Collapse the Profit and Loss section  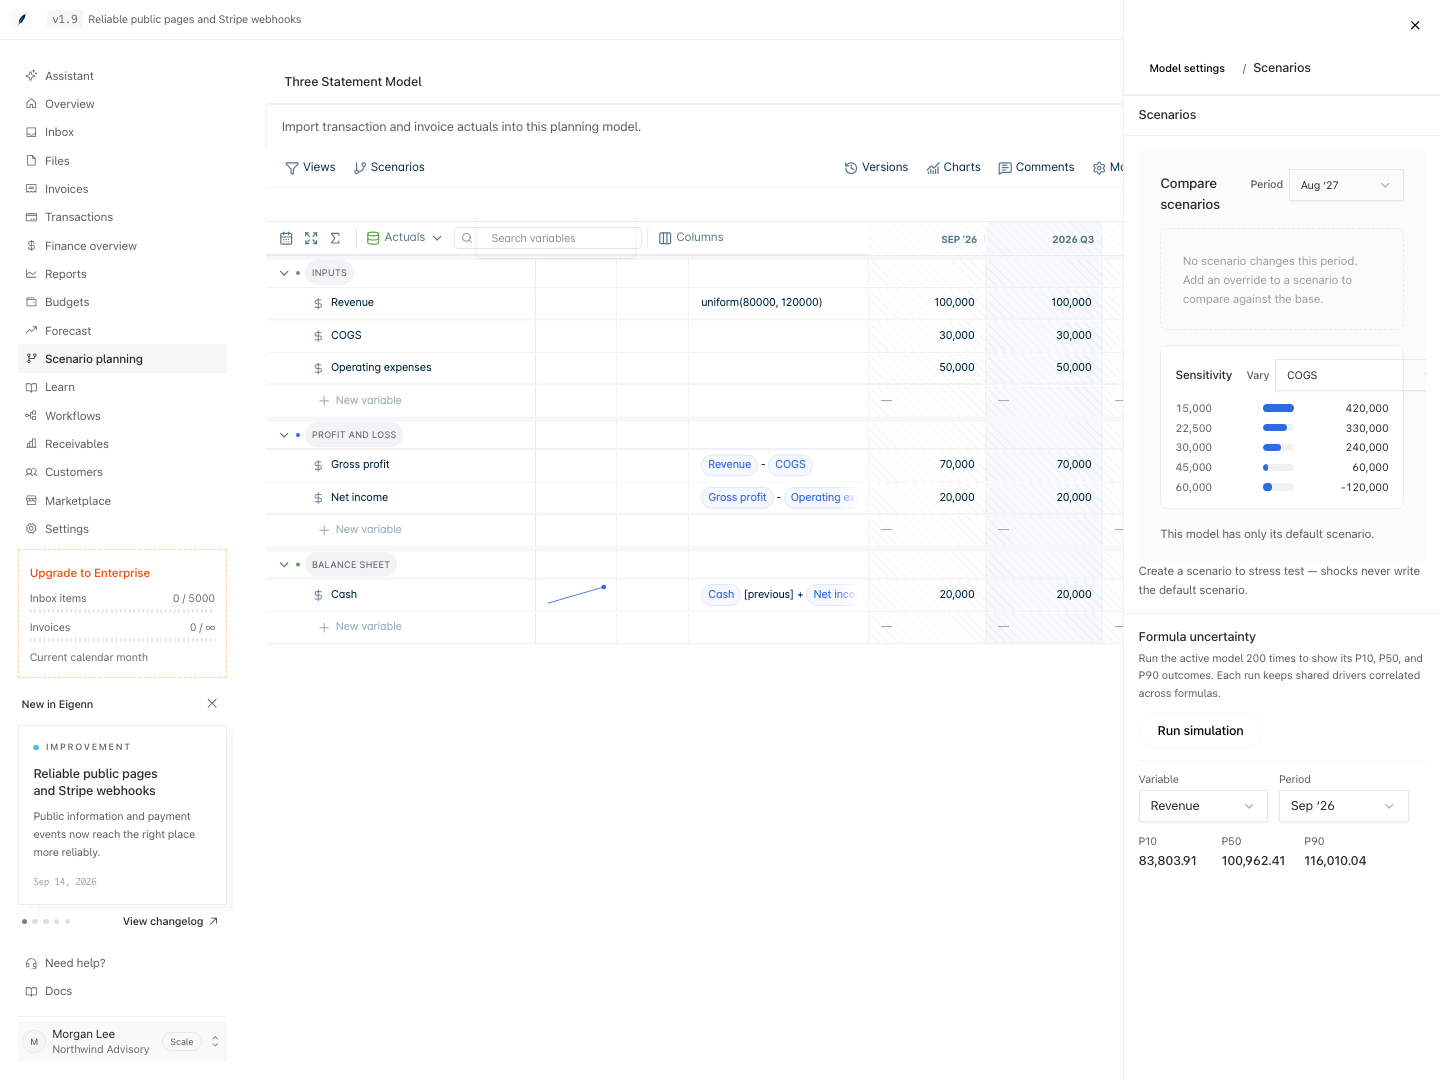[x=284, y=435]
